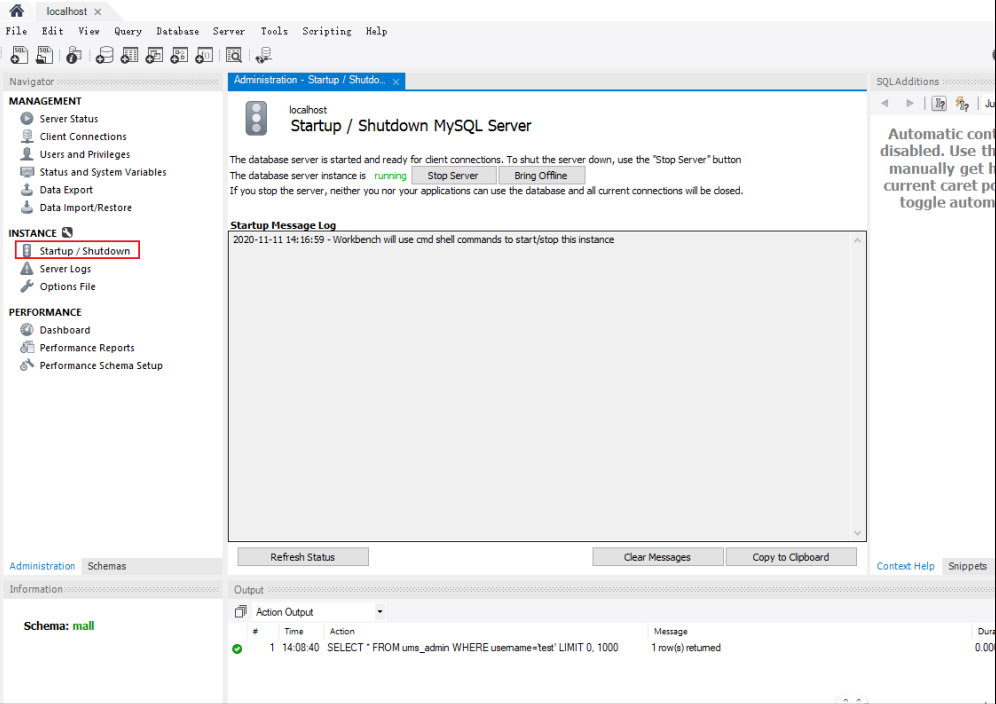This screenshot has width=996, height=704.
Task: Open the File menu
Action: [16, 30]
